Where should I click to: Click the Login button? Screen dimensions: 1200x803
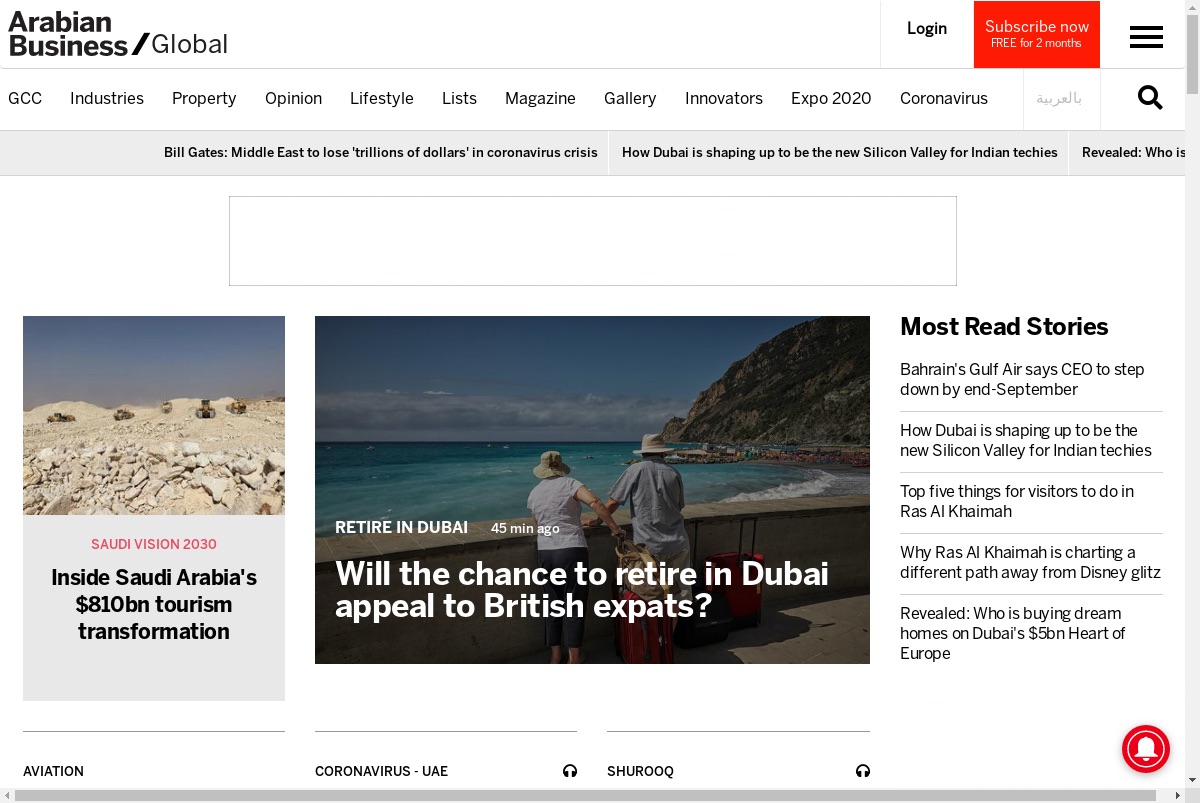927,28
